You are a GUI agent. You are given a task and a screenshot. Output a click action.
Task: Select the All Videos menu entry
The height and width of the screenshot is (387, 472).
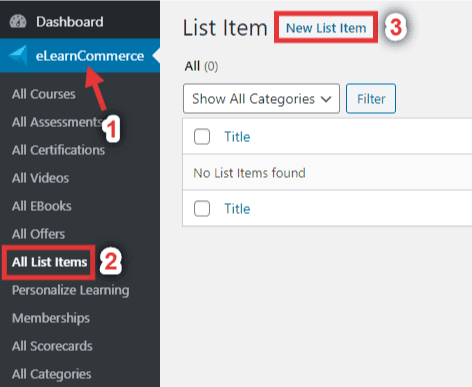coord(40,178)
